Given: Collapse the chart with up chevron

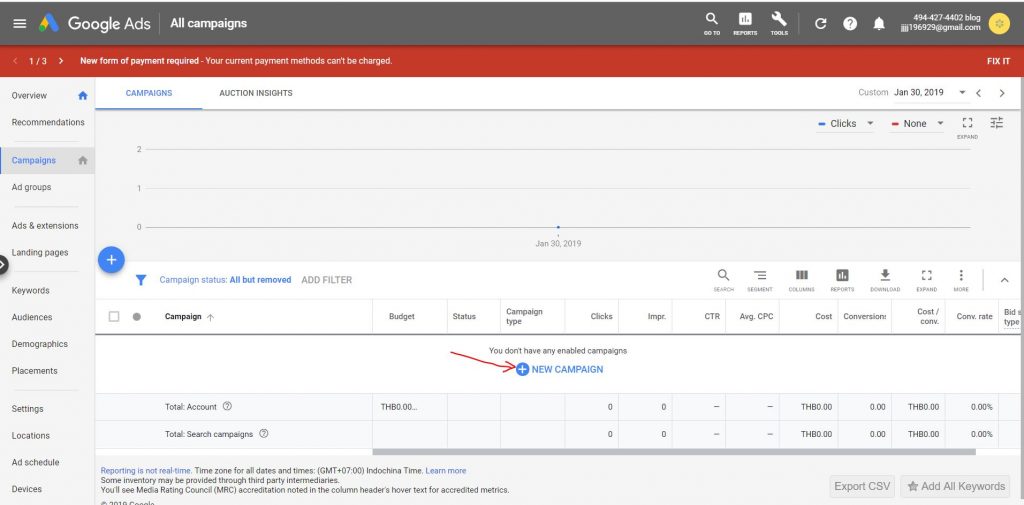Looking at the screenshot, I should (x=1004, y=280).
